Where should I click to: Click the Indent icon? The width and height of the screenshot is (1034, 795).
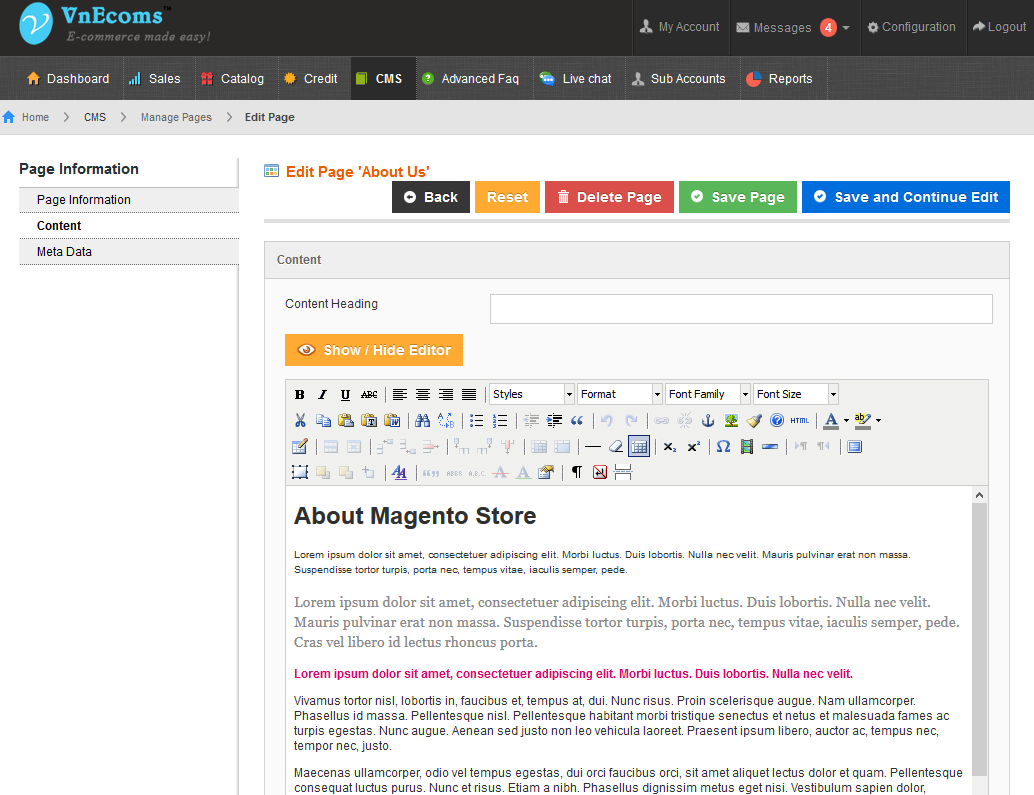pos(554,421)
